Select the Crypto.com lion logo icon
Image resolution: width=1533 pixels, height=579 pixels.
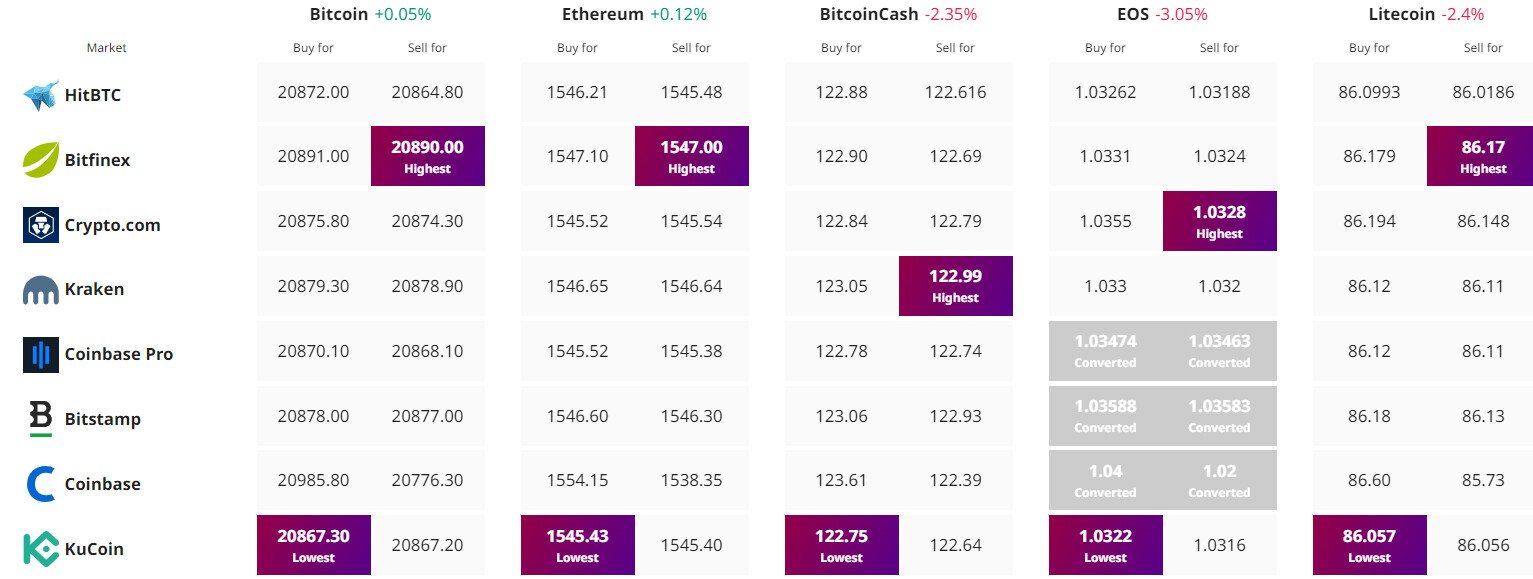41,225
